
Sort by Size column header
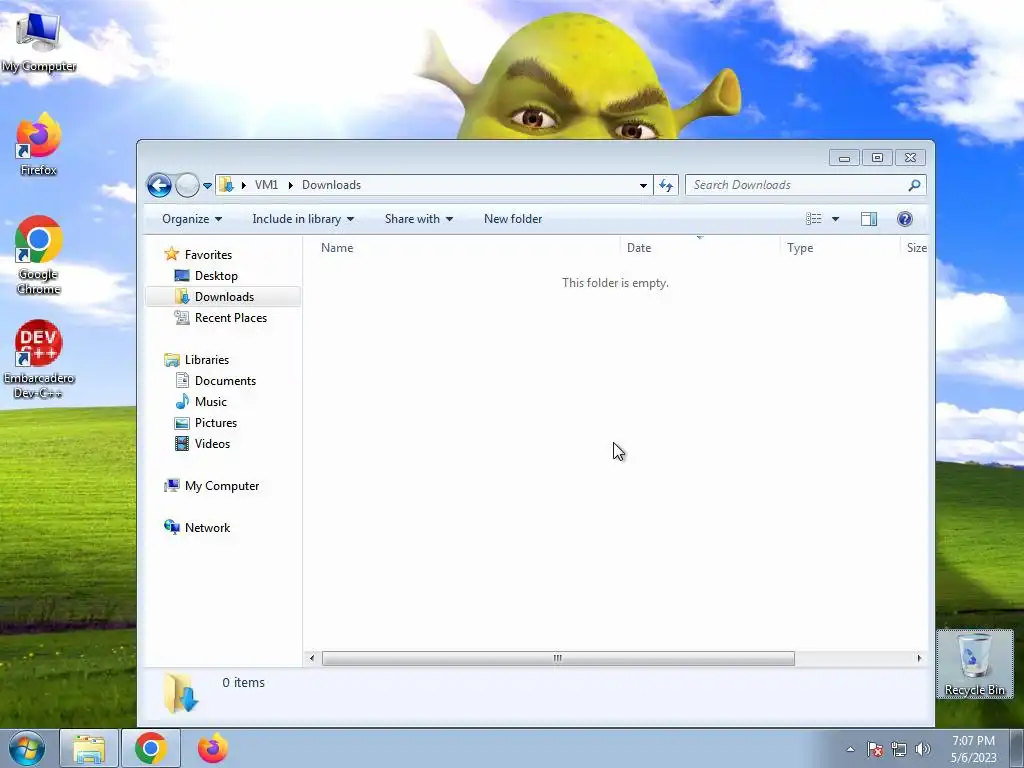click(x=915, y=248)
